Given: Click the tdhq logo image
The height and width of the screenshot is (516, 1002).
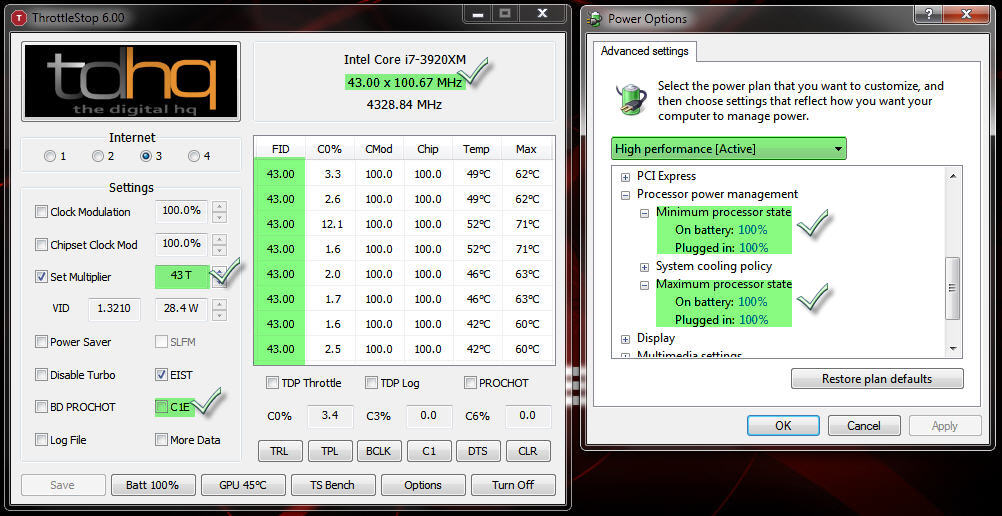Looking at the screenshot, I should (131, 81).
